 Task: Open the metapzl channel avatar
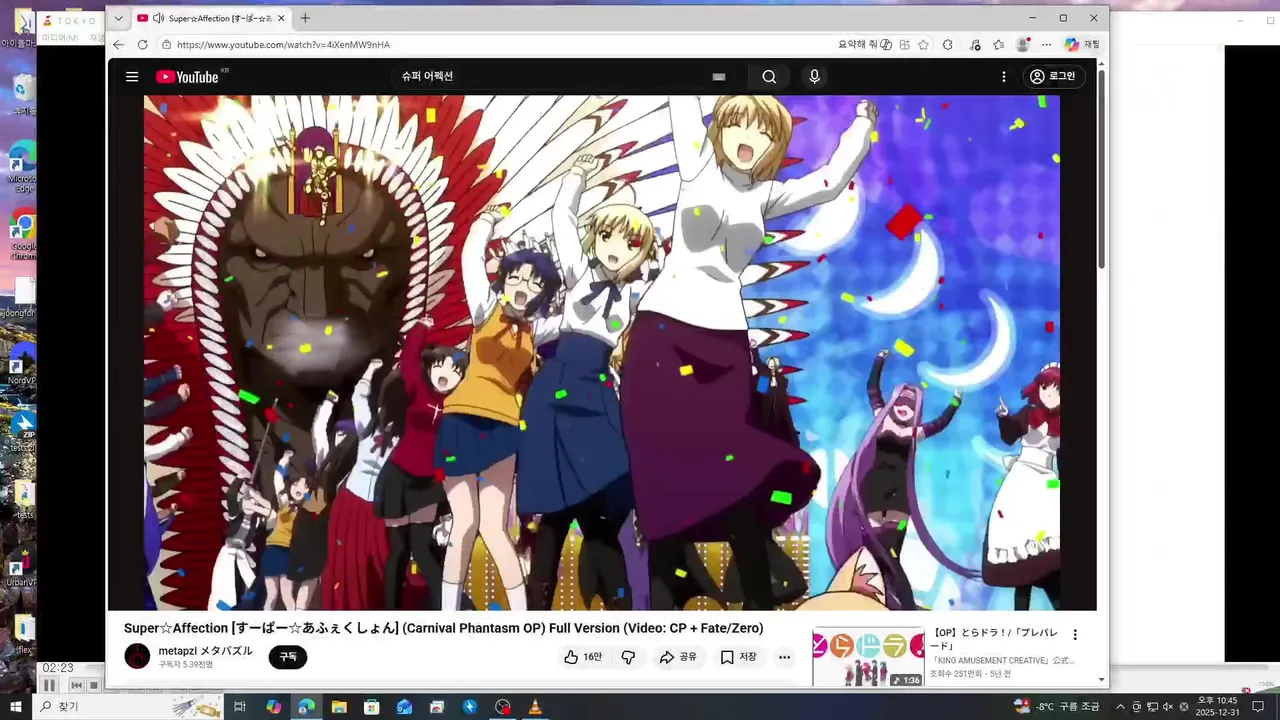tap(137, 657)
